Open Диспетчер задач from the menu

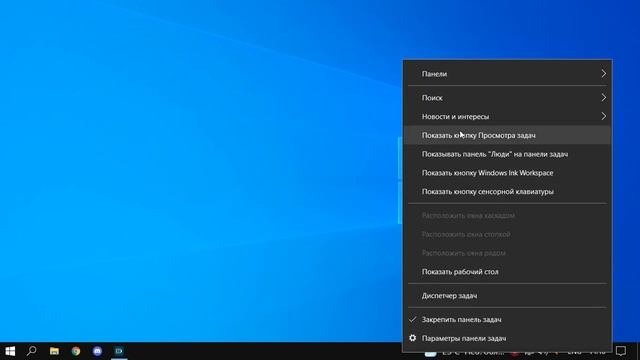[507, 296]
